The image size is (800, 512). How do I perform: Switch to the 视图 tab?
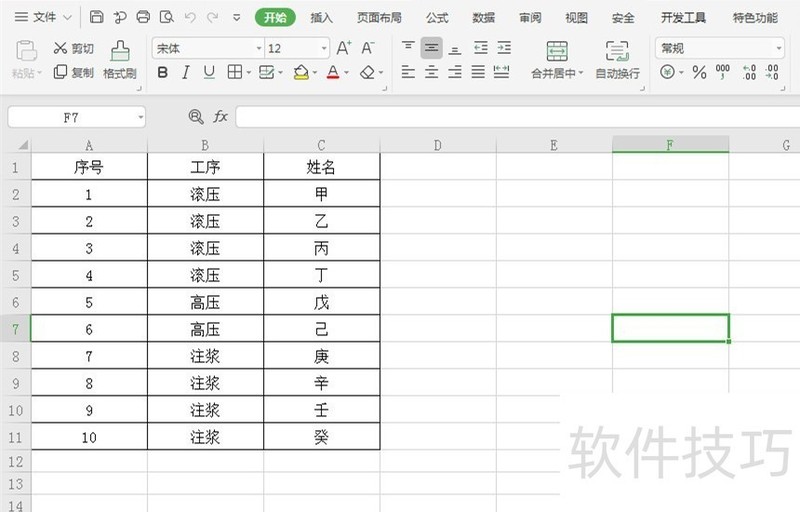pyautogui.click(x=577, y=18)
